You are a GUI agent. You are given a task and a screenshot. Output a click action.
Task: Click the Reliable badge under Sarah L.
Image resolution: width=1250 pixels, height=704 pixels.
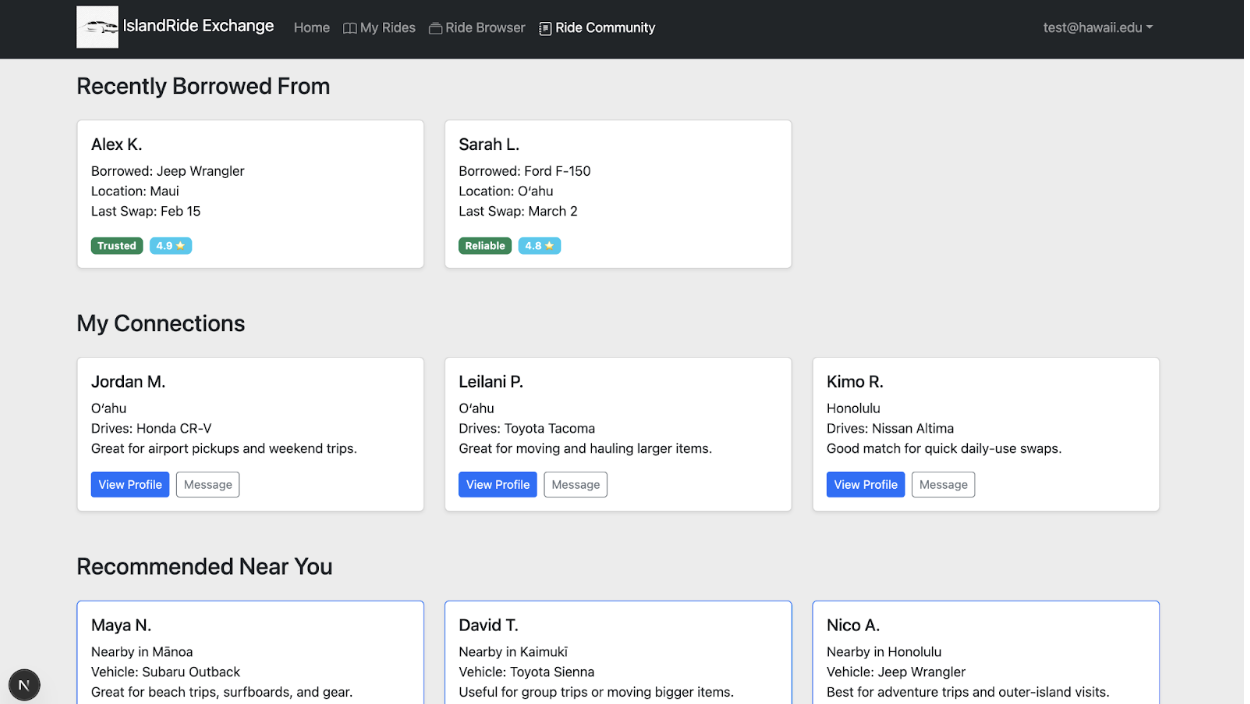coord(484,245)
